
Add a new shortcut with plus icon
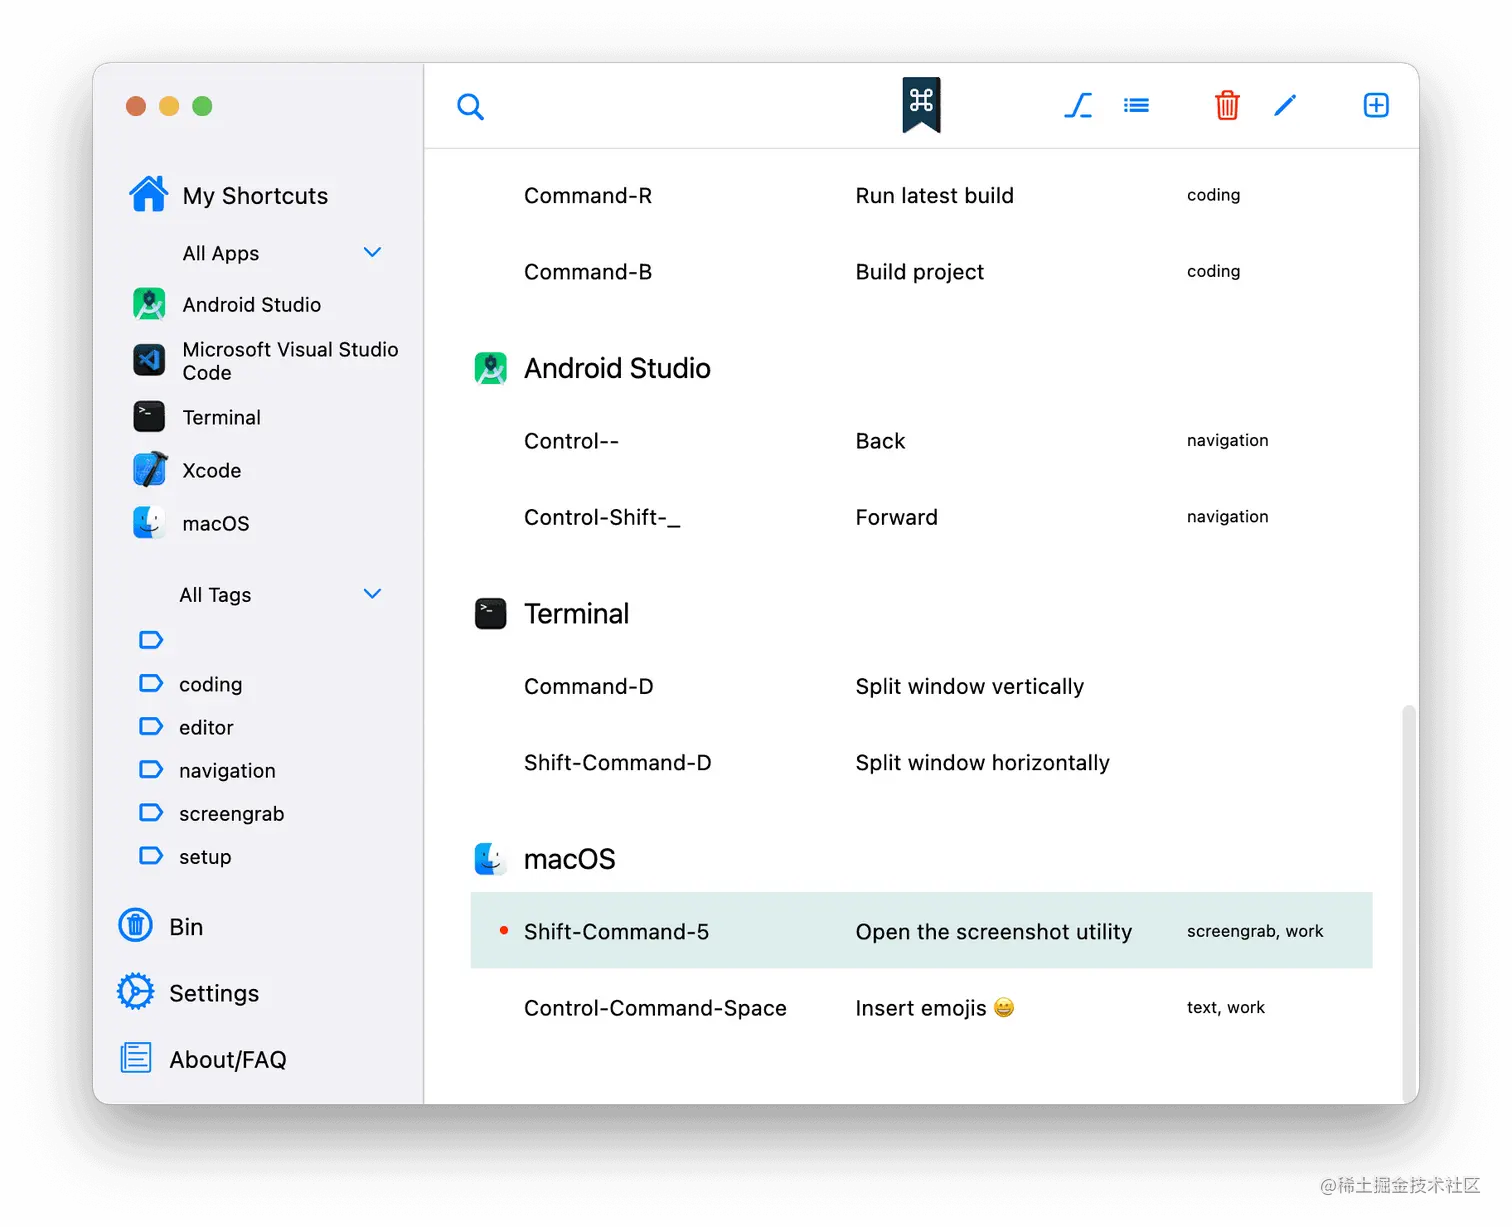click(x=1376, y=105)
